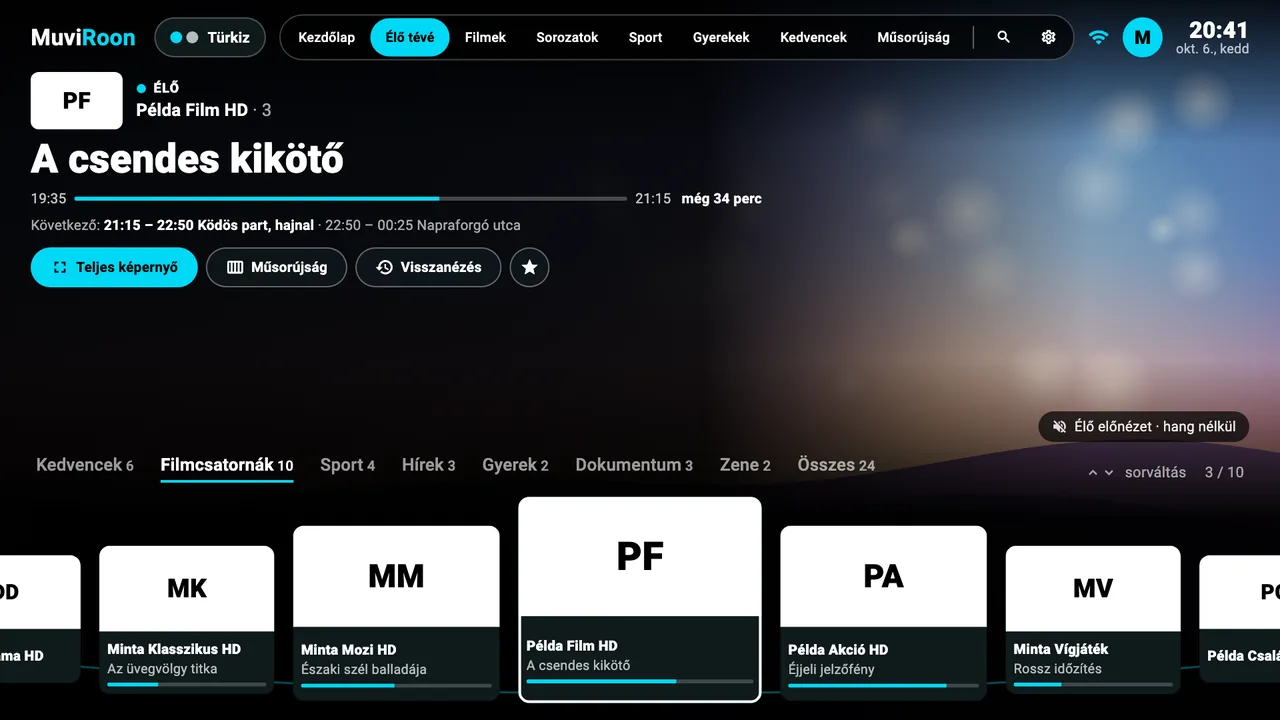Image resolution: width=1280 pixels, height=720 pixels.
Task: Click the Teljes képernyő button
Action: pos(114,267)
